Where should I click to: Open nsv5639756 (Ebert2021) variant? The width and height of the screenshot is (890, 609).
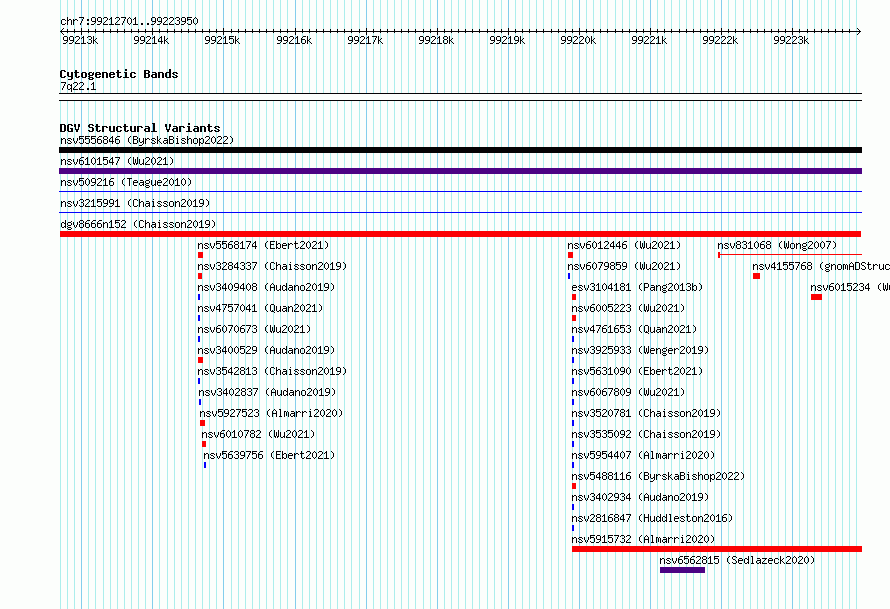coord(269,455)
